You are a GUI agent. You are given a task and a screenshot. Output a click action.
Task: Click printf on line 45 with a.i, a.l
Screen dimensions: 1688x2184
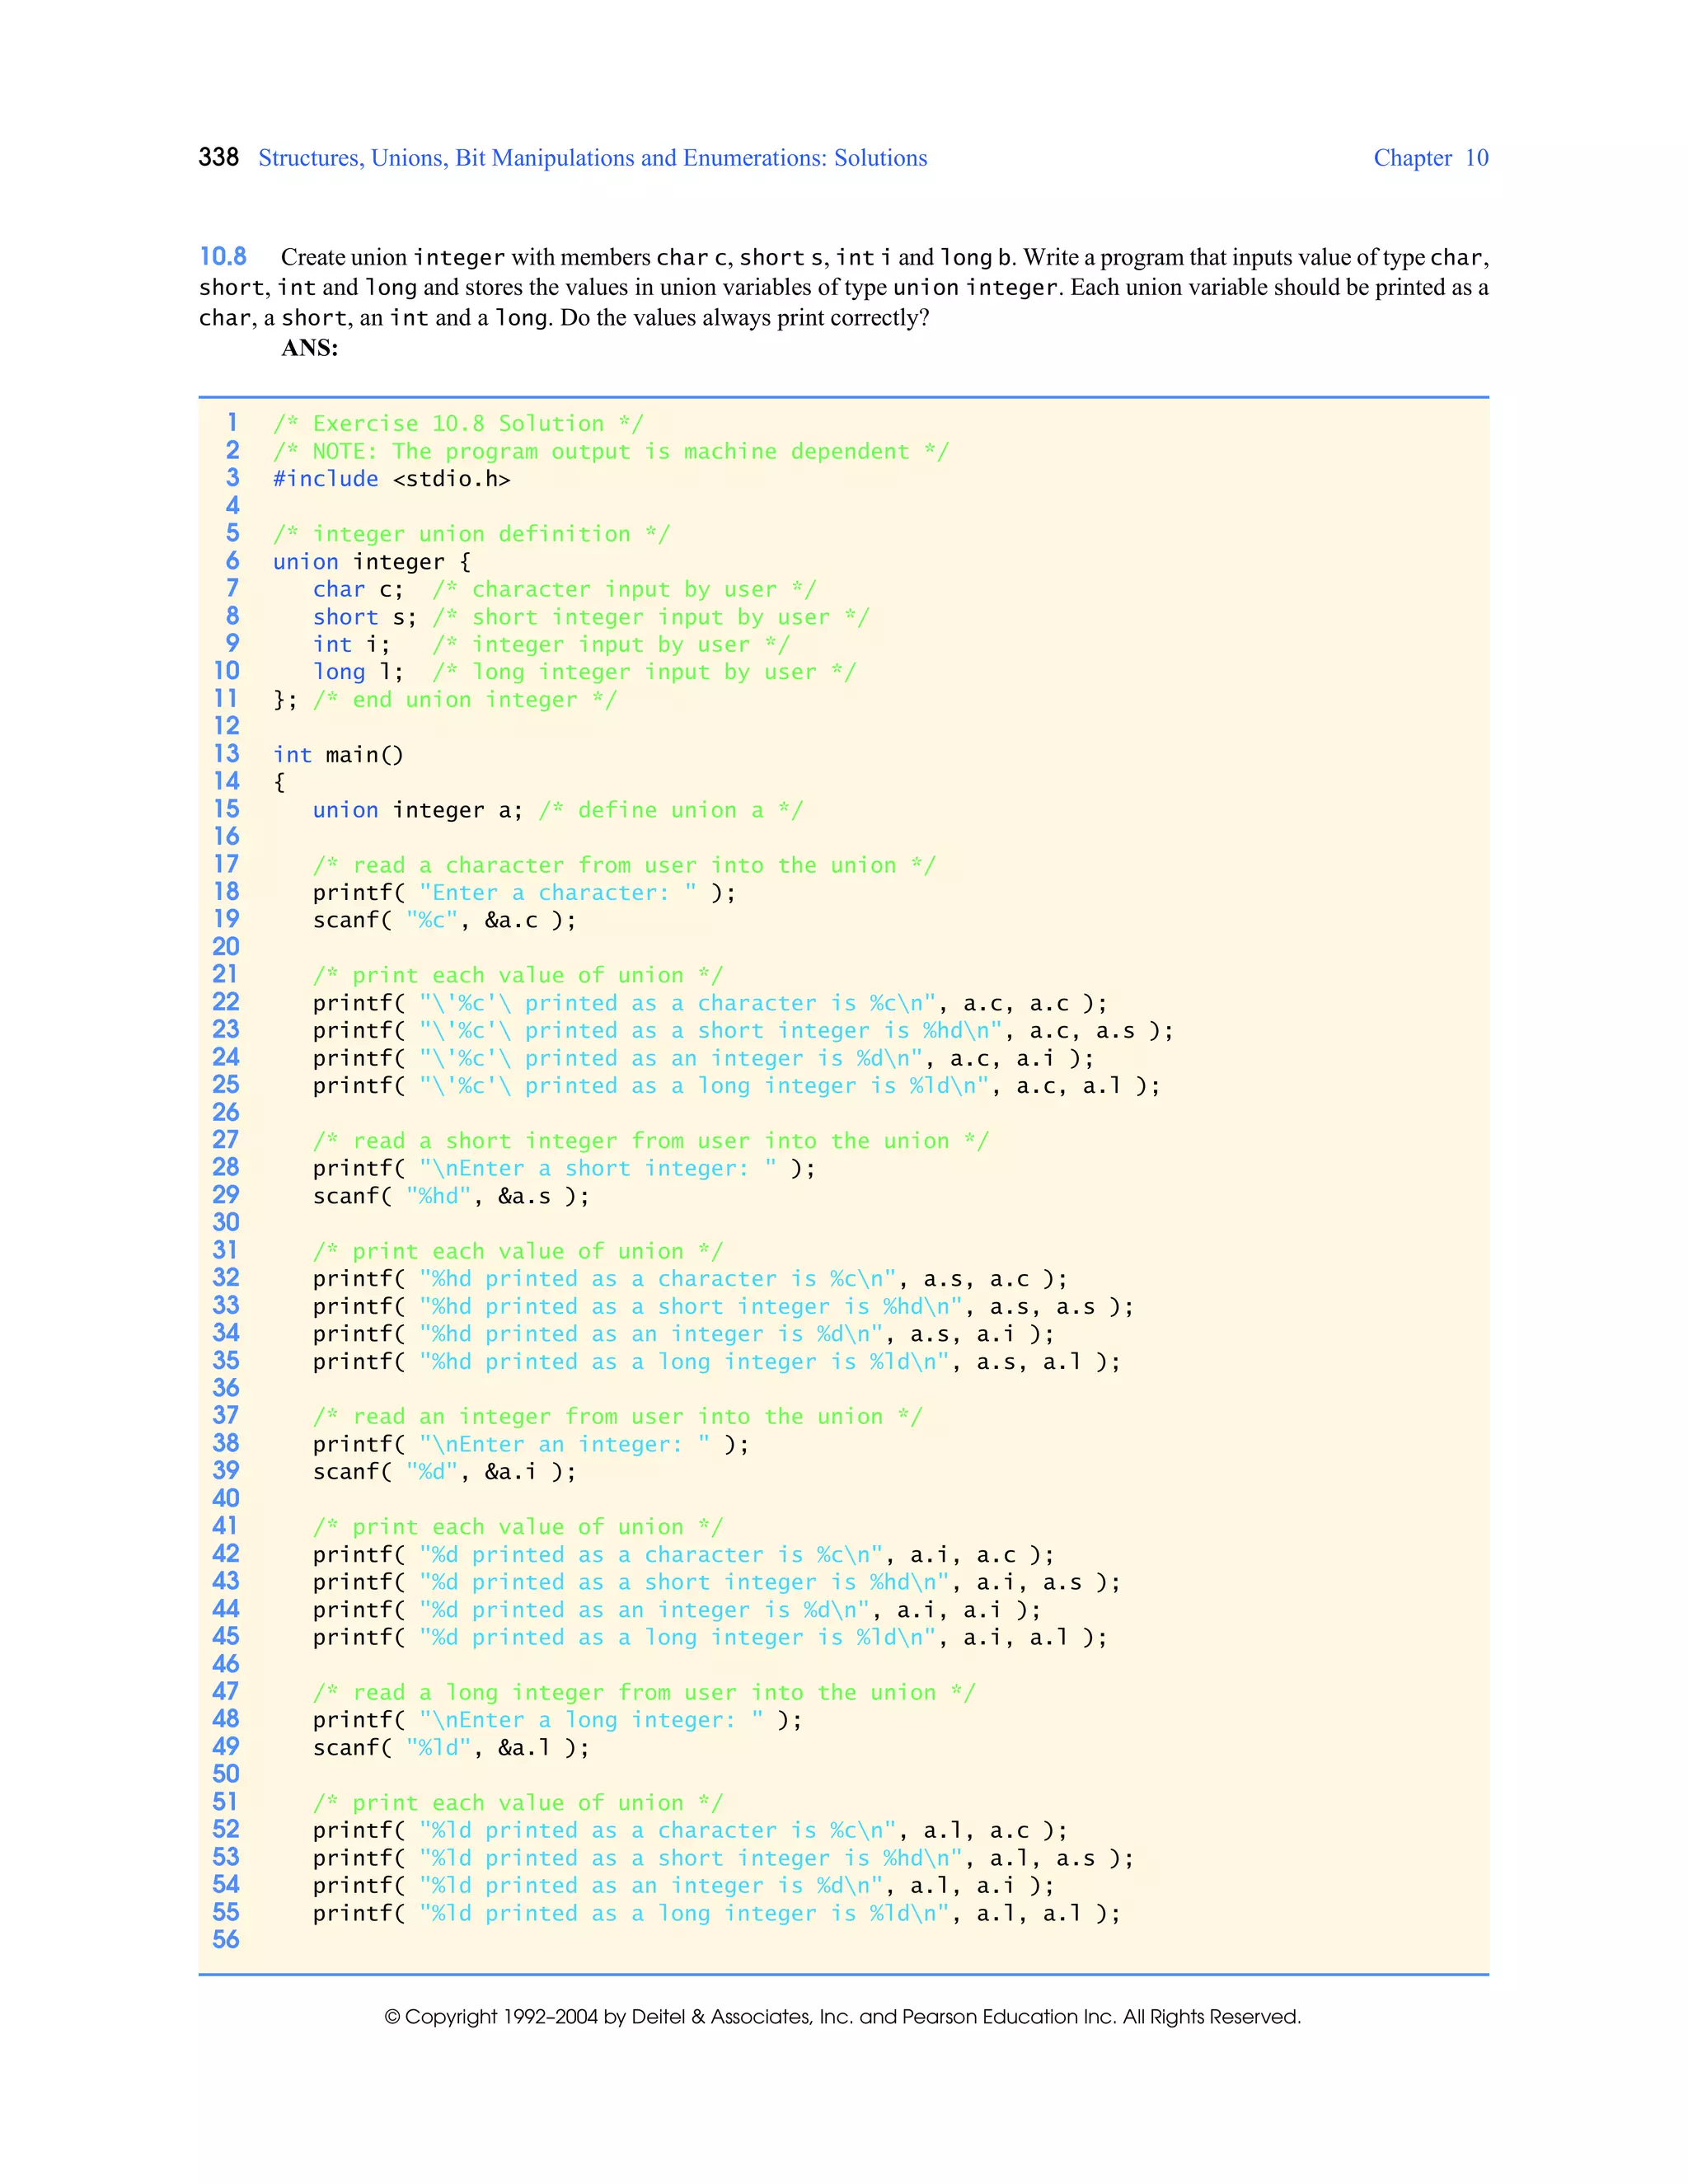point(711,1638)
